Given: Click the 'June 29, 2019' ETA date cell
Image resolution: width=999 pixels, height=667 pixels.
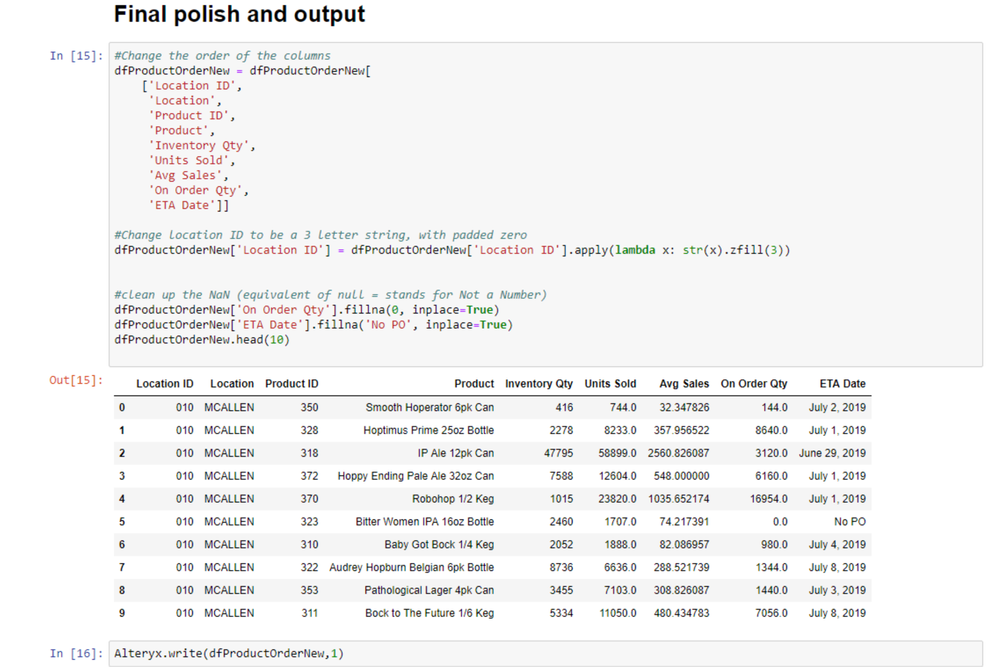Looking at the screenshot, I should (832, 453).
